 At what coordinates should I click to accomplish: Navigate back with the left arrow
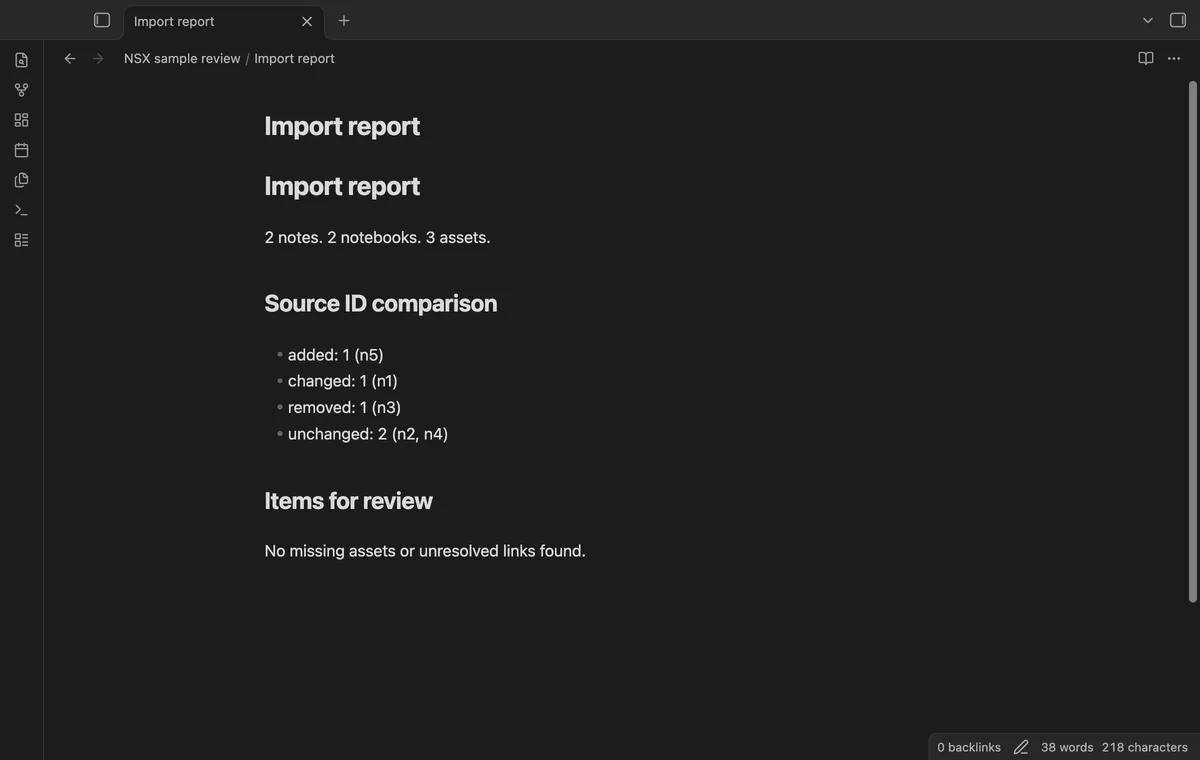(70, 59)
